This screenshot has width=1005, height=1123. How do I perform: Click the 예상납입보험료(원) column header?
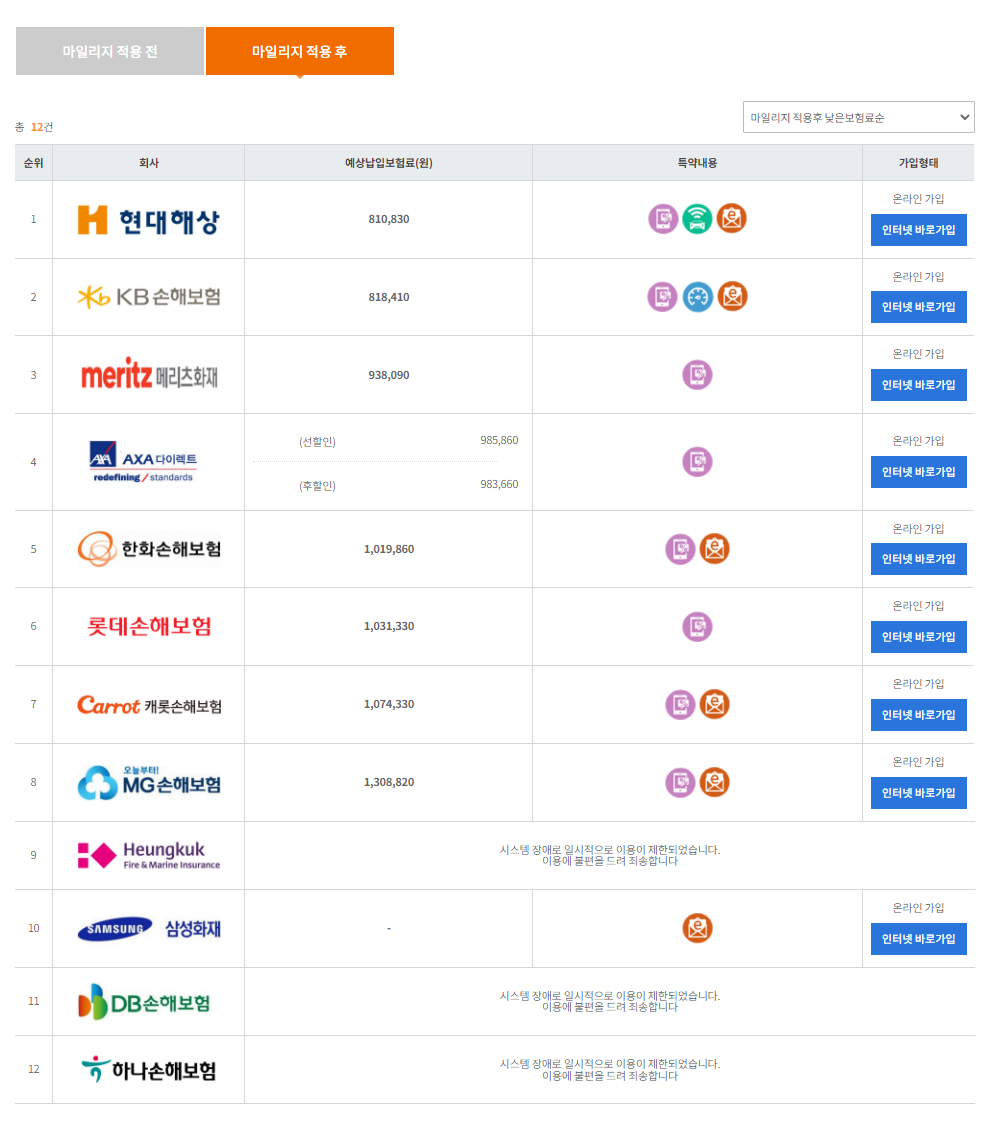[389, 163]
